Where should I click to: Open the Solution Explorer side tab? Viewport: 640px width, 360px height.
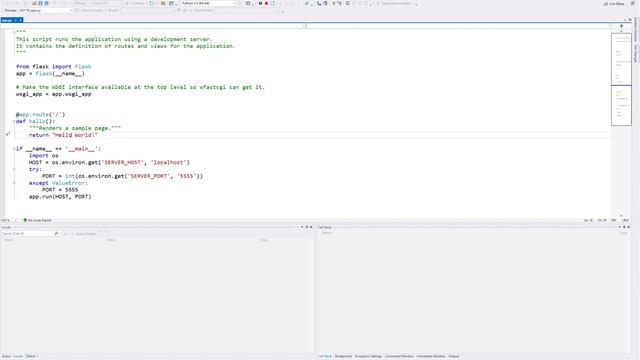point(636,29)
